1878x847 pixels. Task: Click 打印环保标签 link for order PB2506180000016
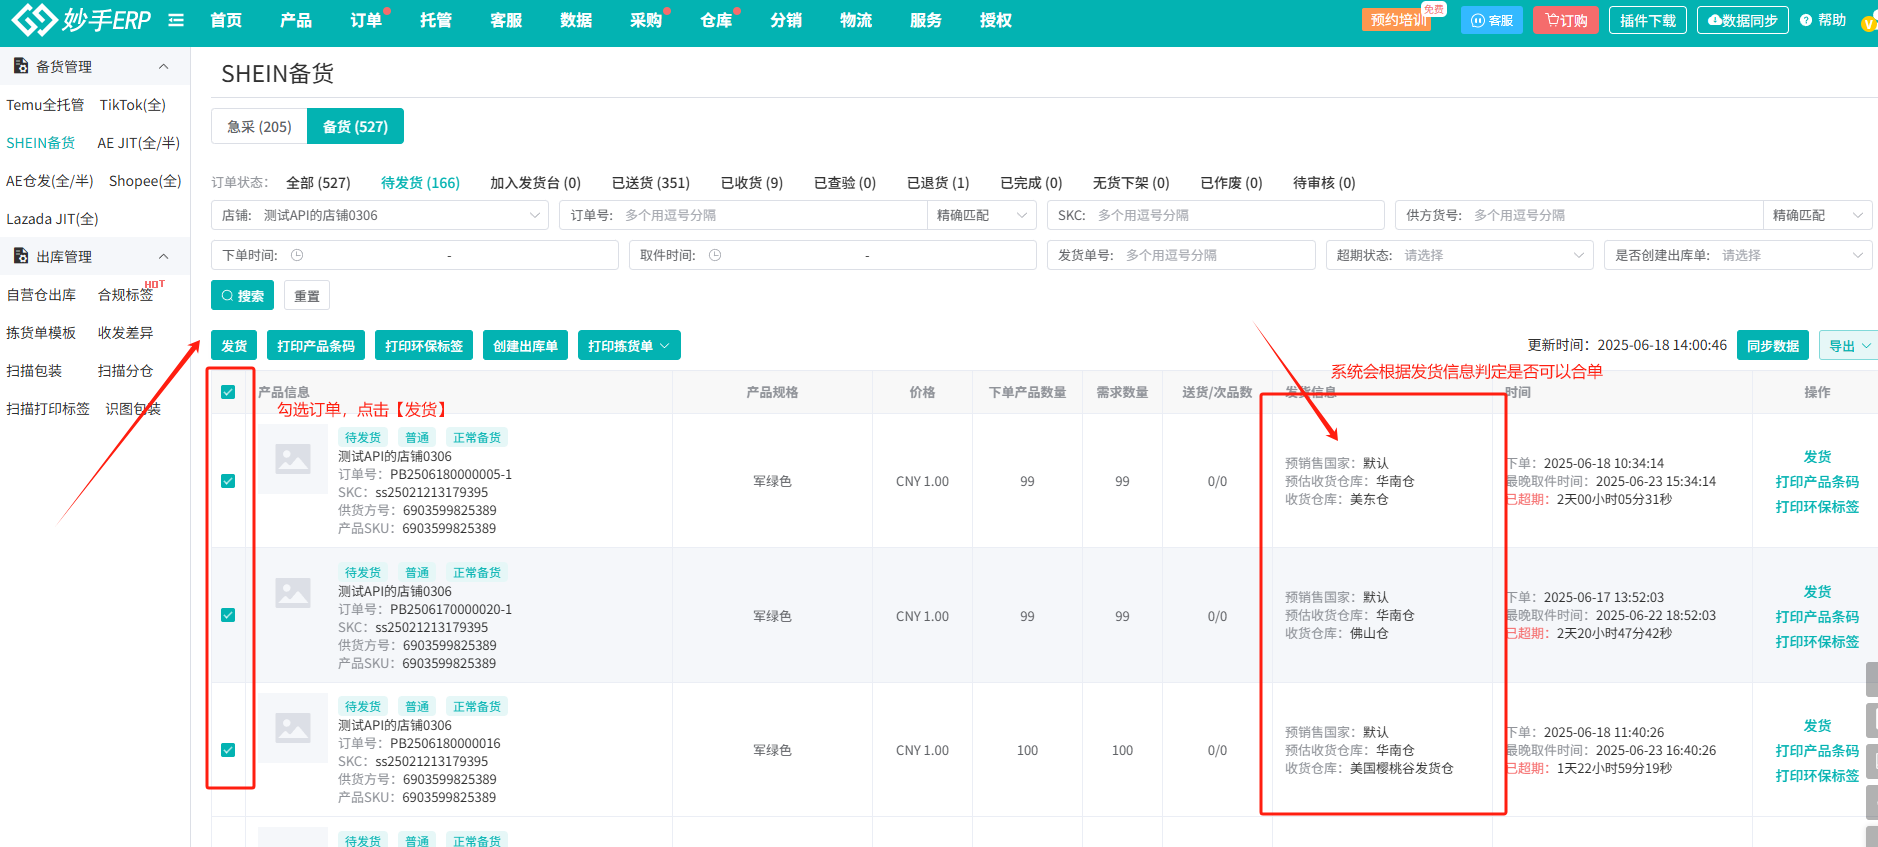click(1817, 776)
